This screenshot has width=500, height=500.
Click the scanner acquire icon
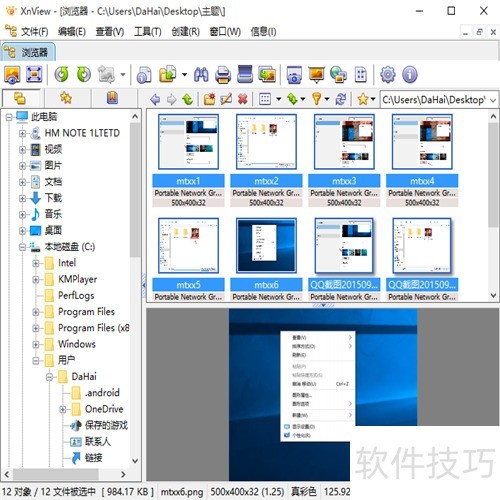245,74
